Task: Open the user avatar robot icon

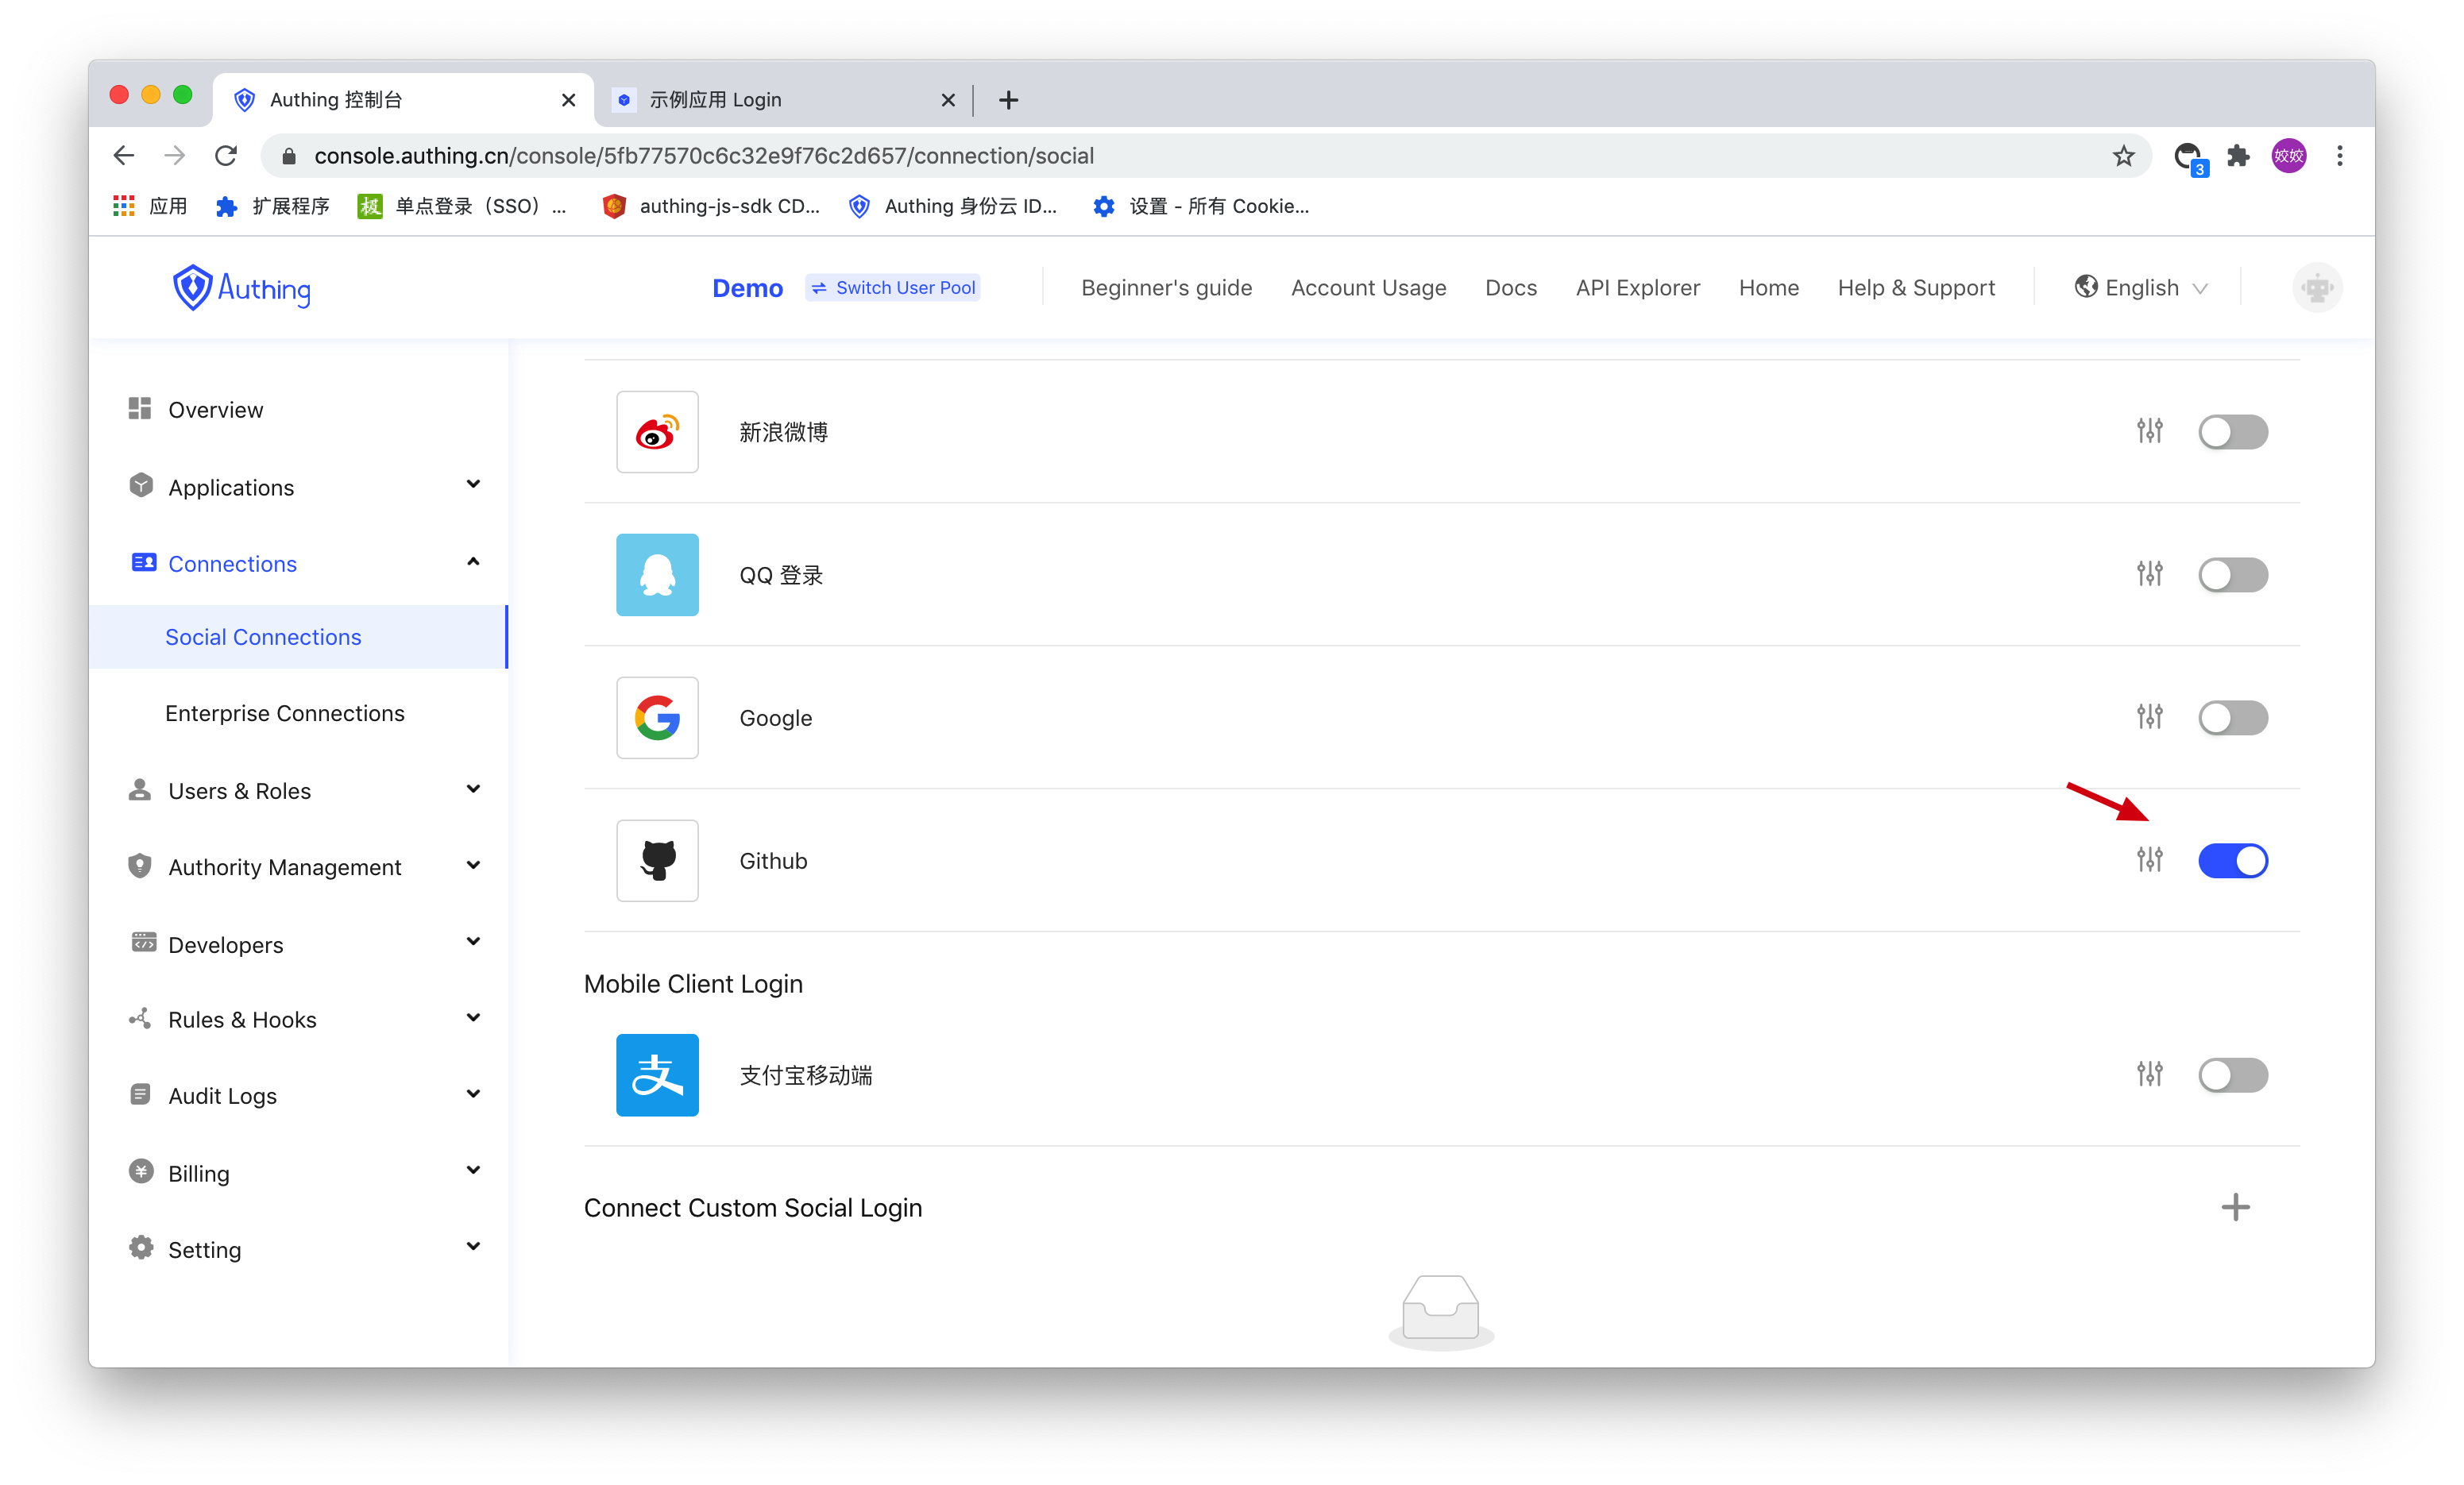Action: pos(2316,288)
